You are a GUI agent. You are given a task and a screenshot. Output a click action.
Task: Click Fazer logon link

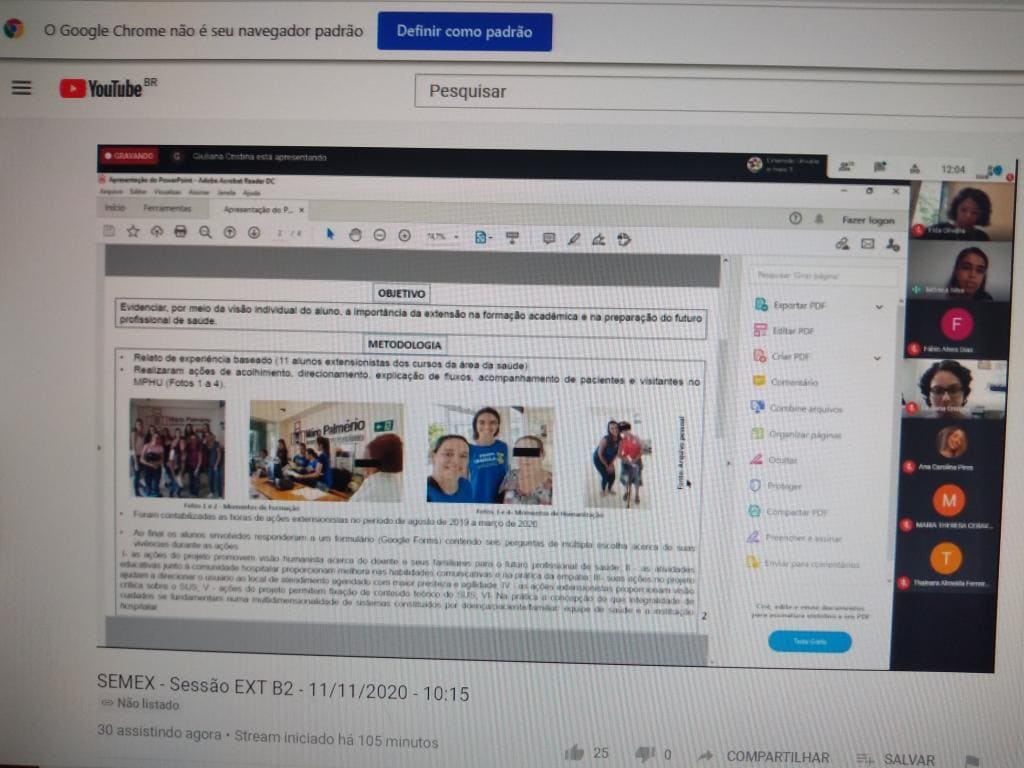pos(868,220)
